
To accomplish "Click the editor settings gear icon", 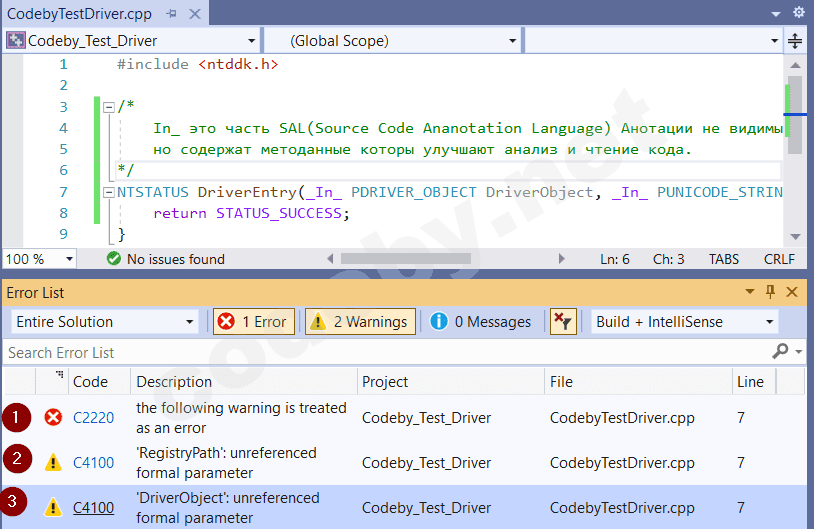I will coord(798,13).
